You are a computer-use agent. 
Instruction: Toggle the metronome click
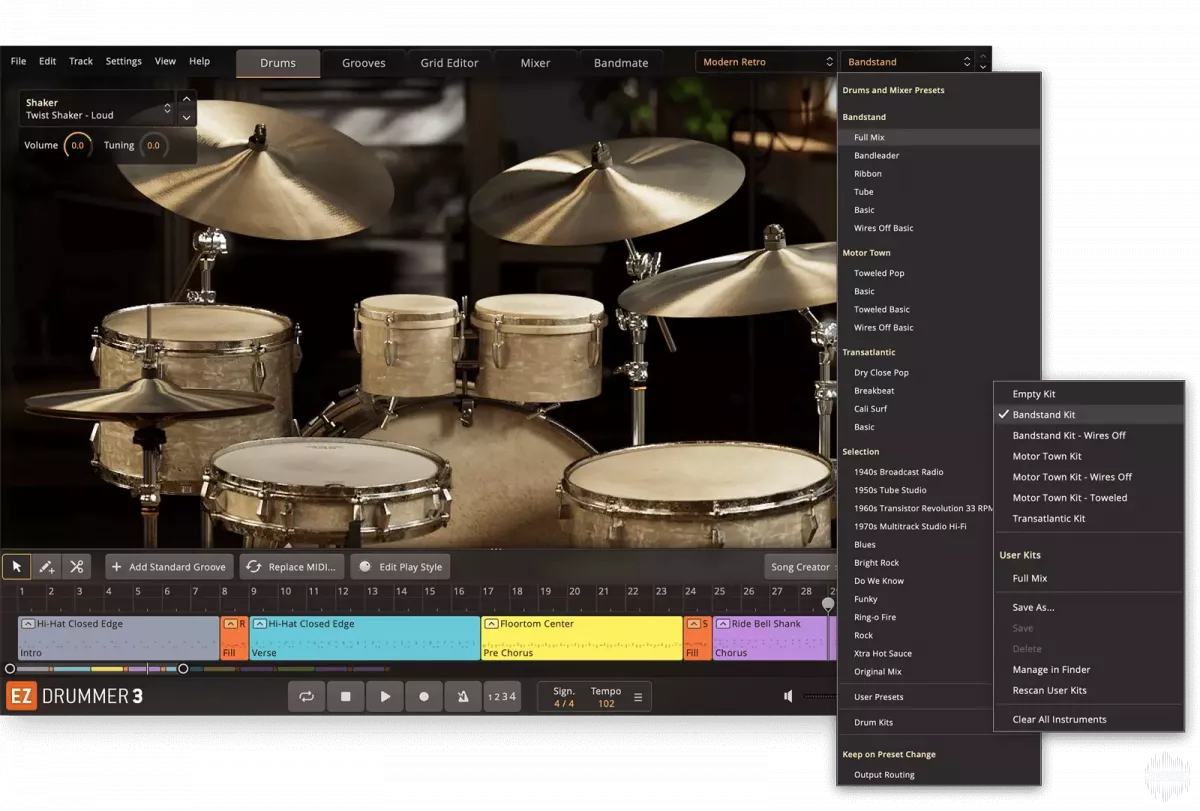463,696
